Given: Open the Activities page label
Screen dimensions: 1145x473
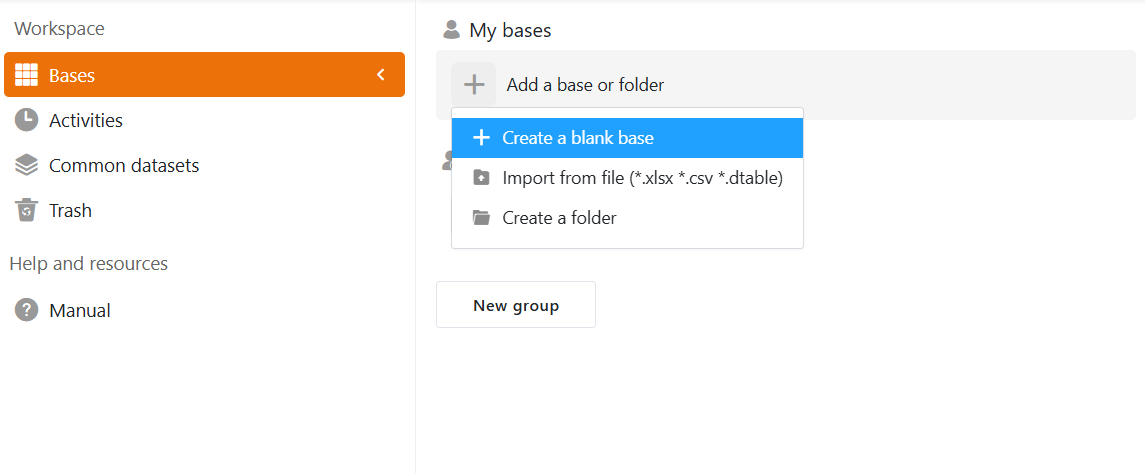Looking at the screenshot, I should pos(86,120).
